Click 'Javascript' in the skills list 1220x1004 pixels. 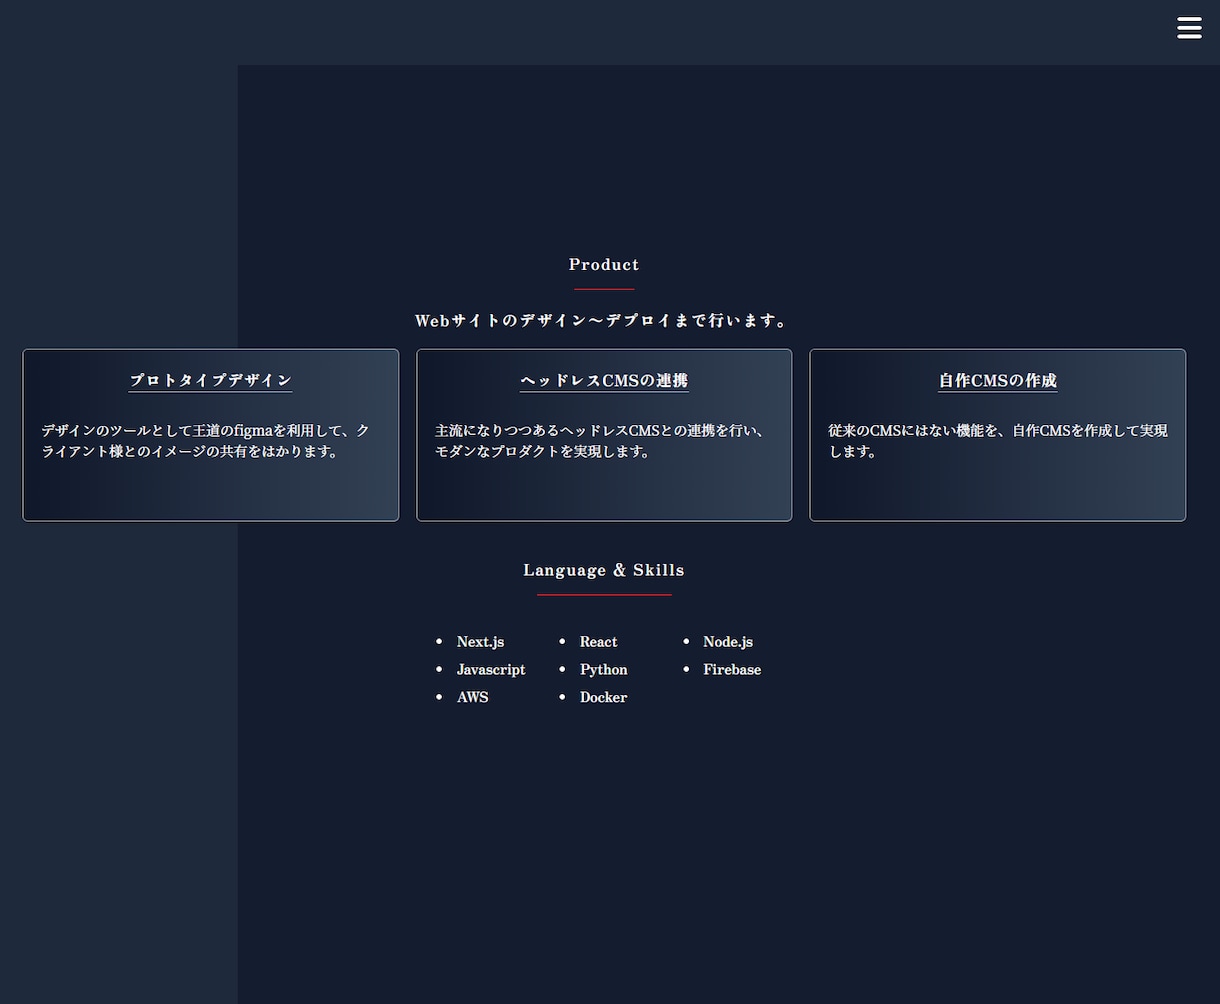(x=491, y=670)
